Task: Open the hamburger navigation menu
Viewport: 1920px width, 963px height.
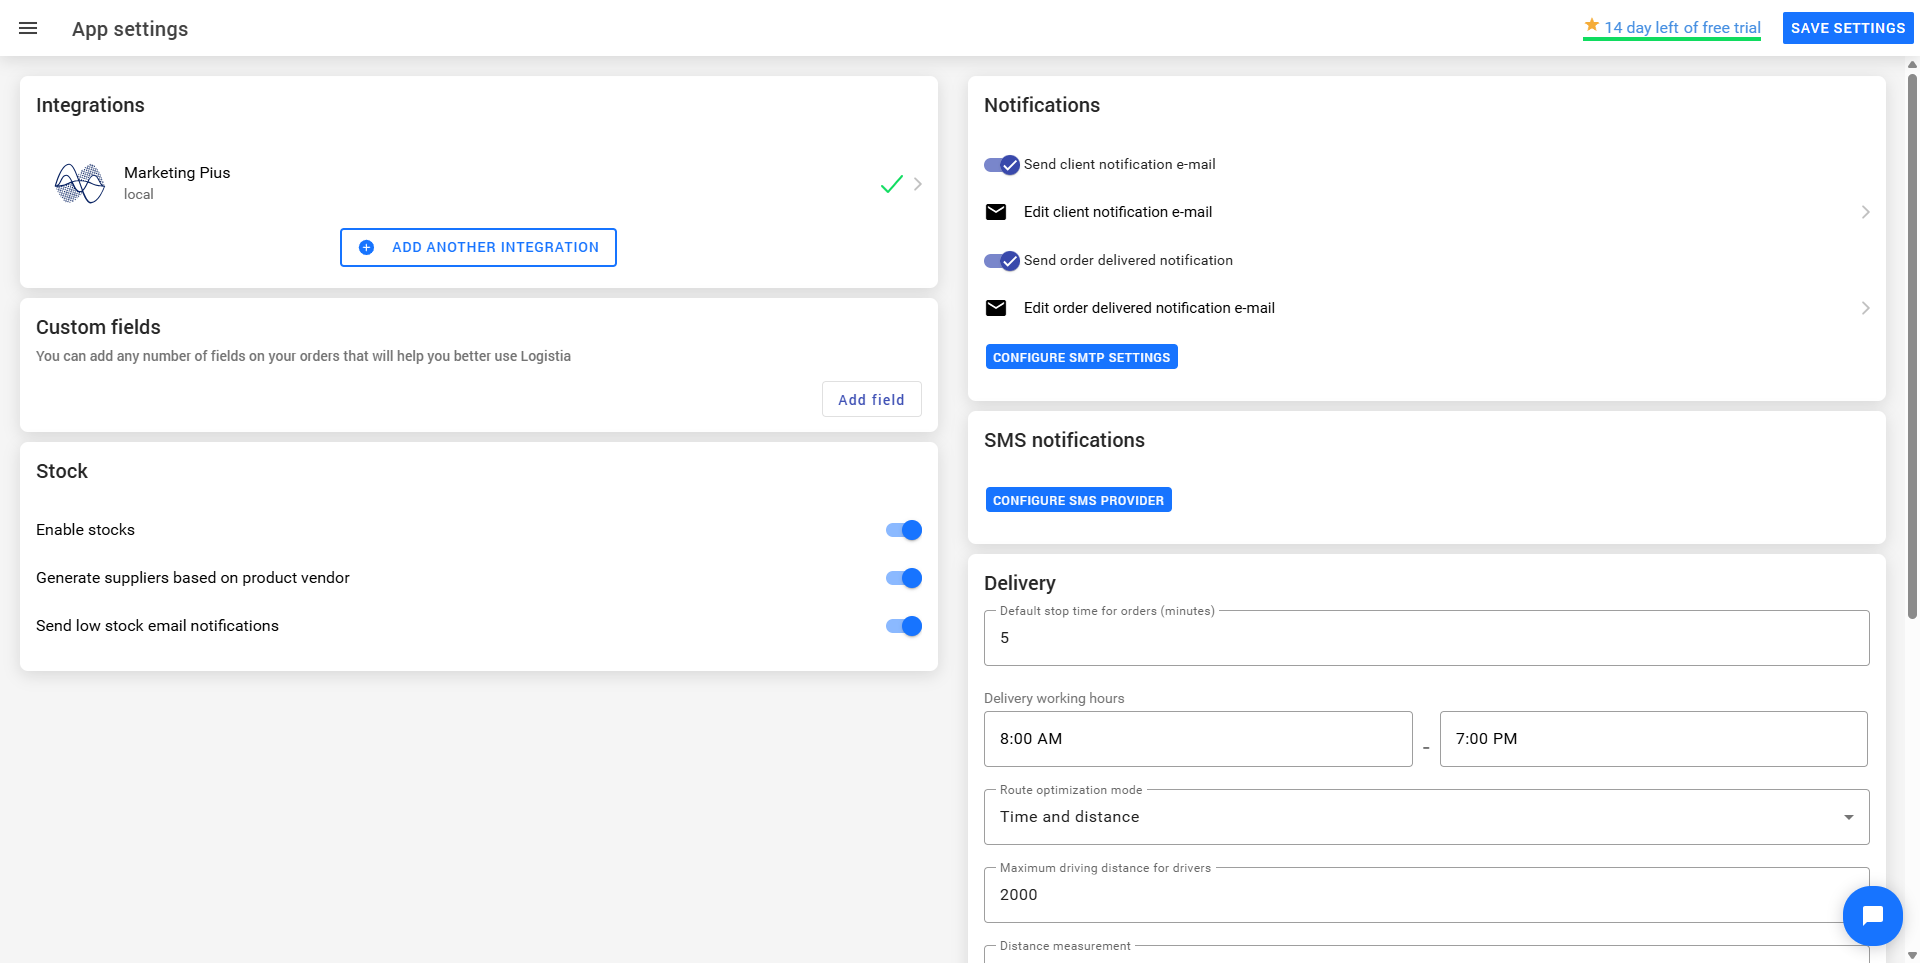Action: (28, 28)
